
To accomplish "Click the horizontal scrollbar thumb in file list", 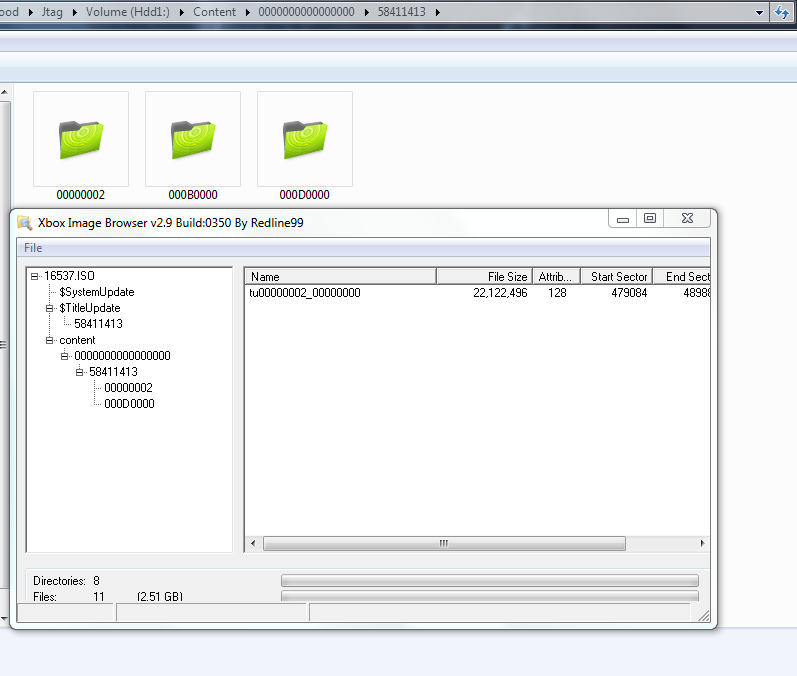I will click(x=444, y=544).
